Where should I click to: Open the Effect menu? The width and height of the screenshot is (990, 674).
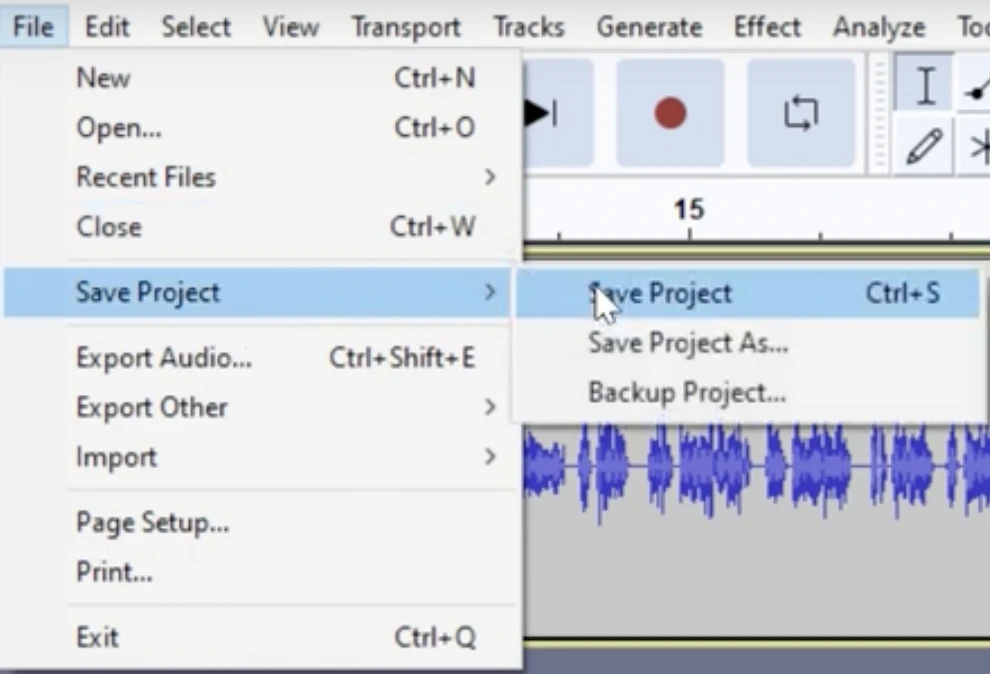[x=767, y=26]
